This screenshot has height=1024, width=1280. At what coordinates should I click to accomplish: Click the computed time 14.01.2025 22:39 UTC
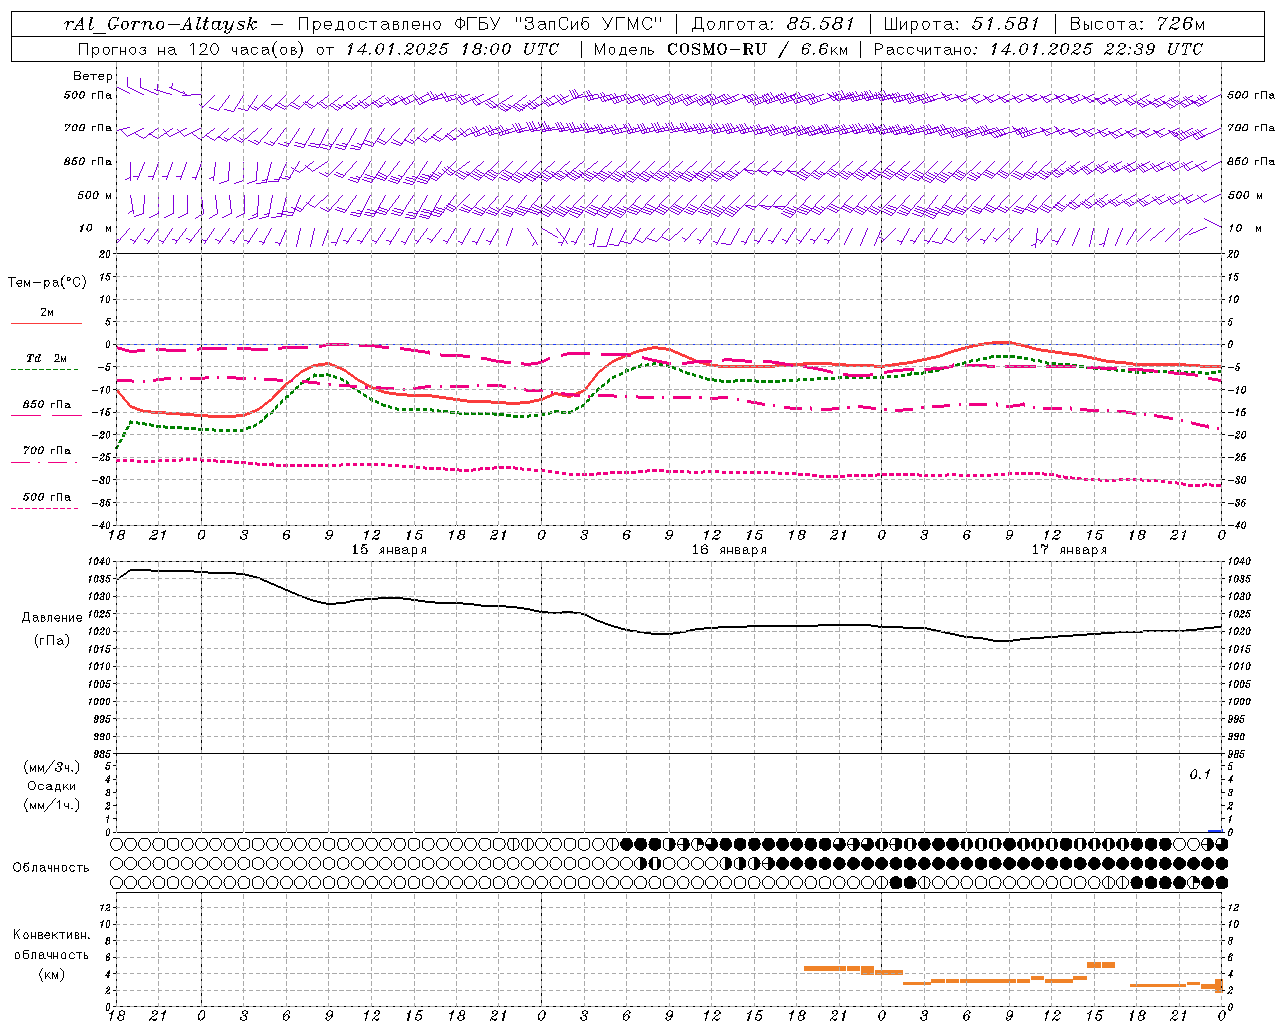coord(1096,48)
